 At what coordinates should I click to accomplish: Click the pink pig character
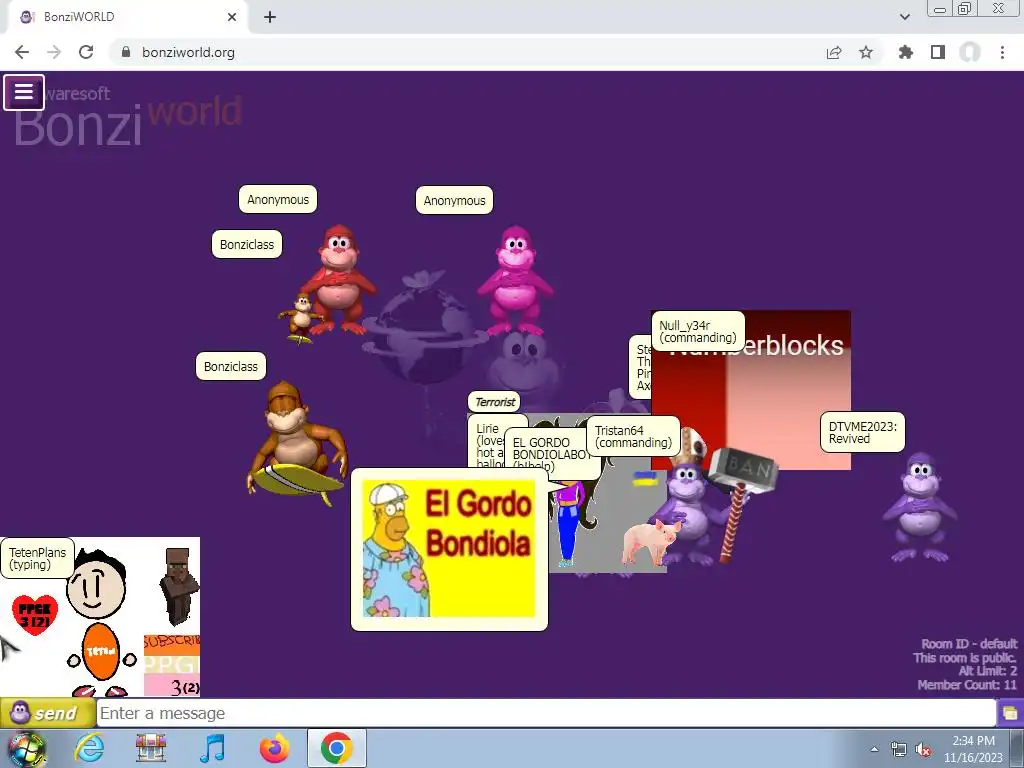click(650, 541)
